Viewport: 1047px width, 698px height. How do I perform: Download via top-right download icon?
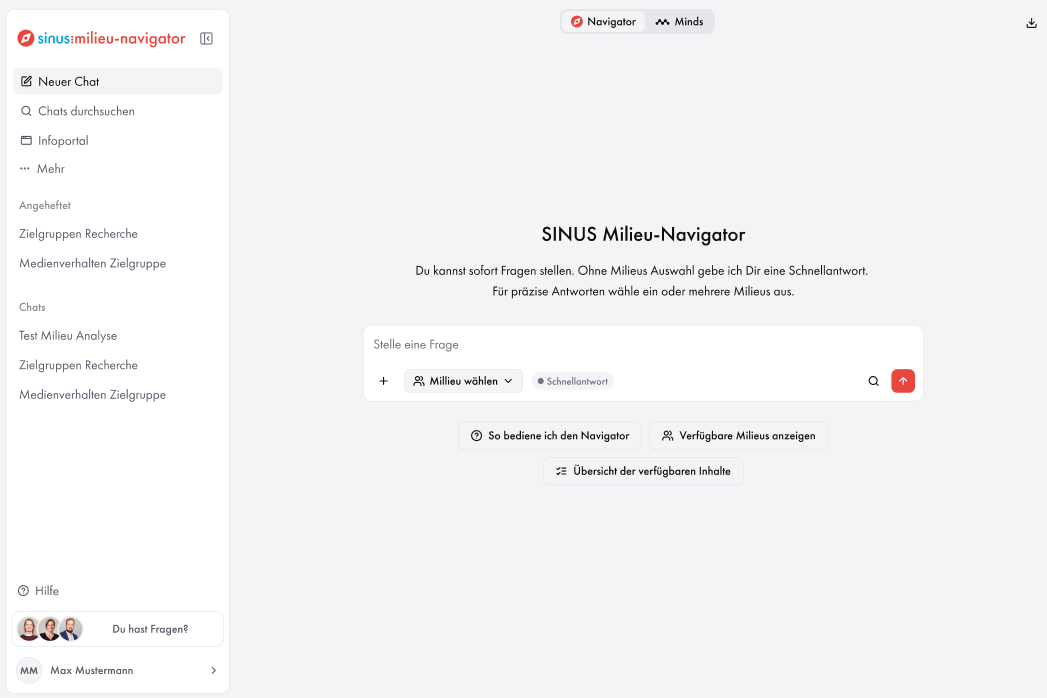pyautogui.click(x=1031, y=23)
